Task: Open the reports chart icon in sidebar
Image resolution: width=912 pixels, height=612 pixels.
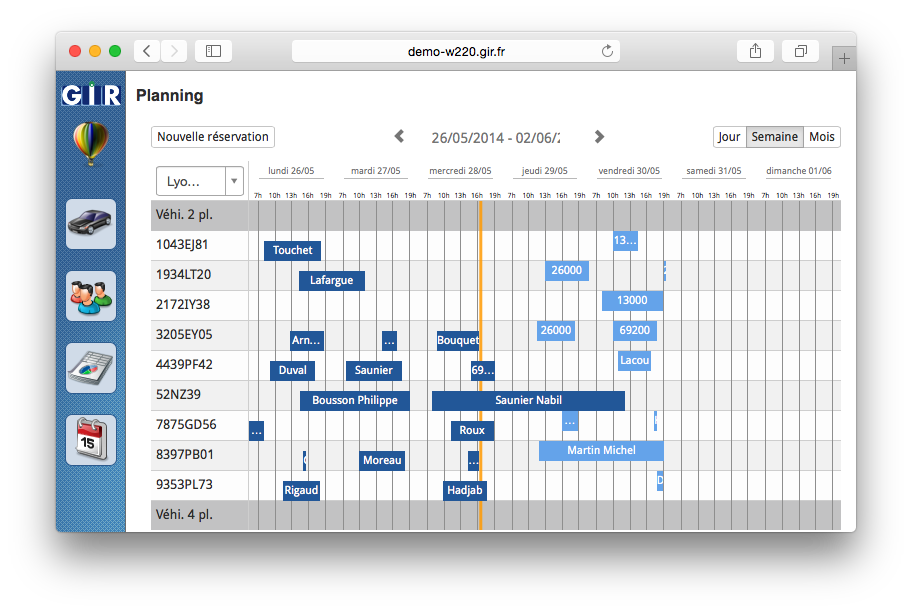Action: tap(90, 368)
